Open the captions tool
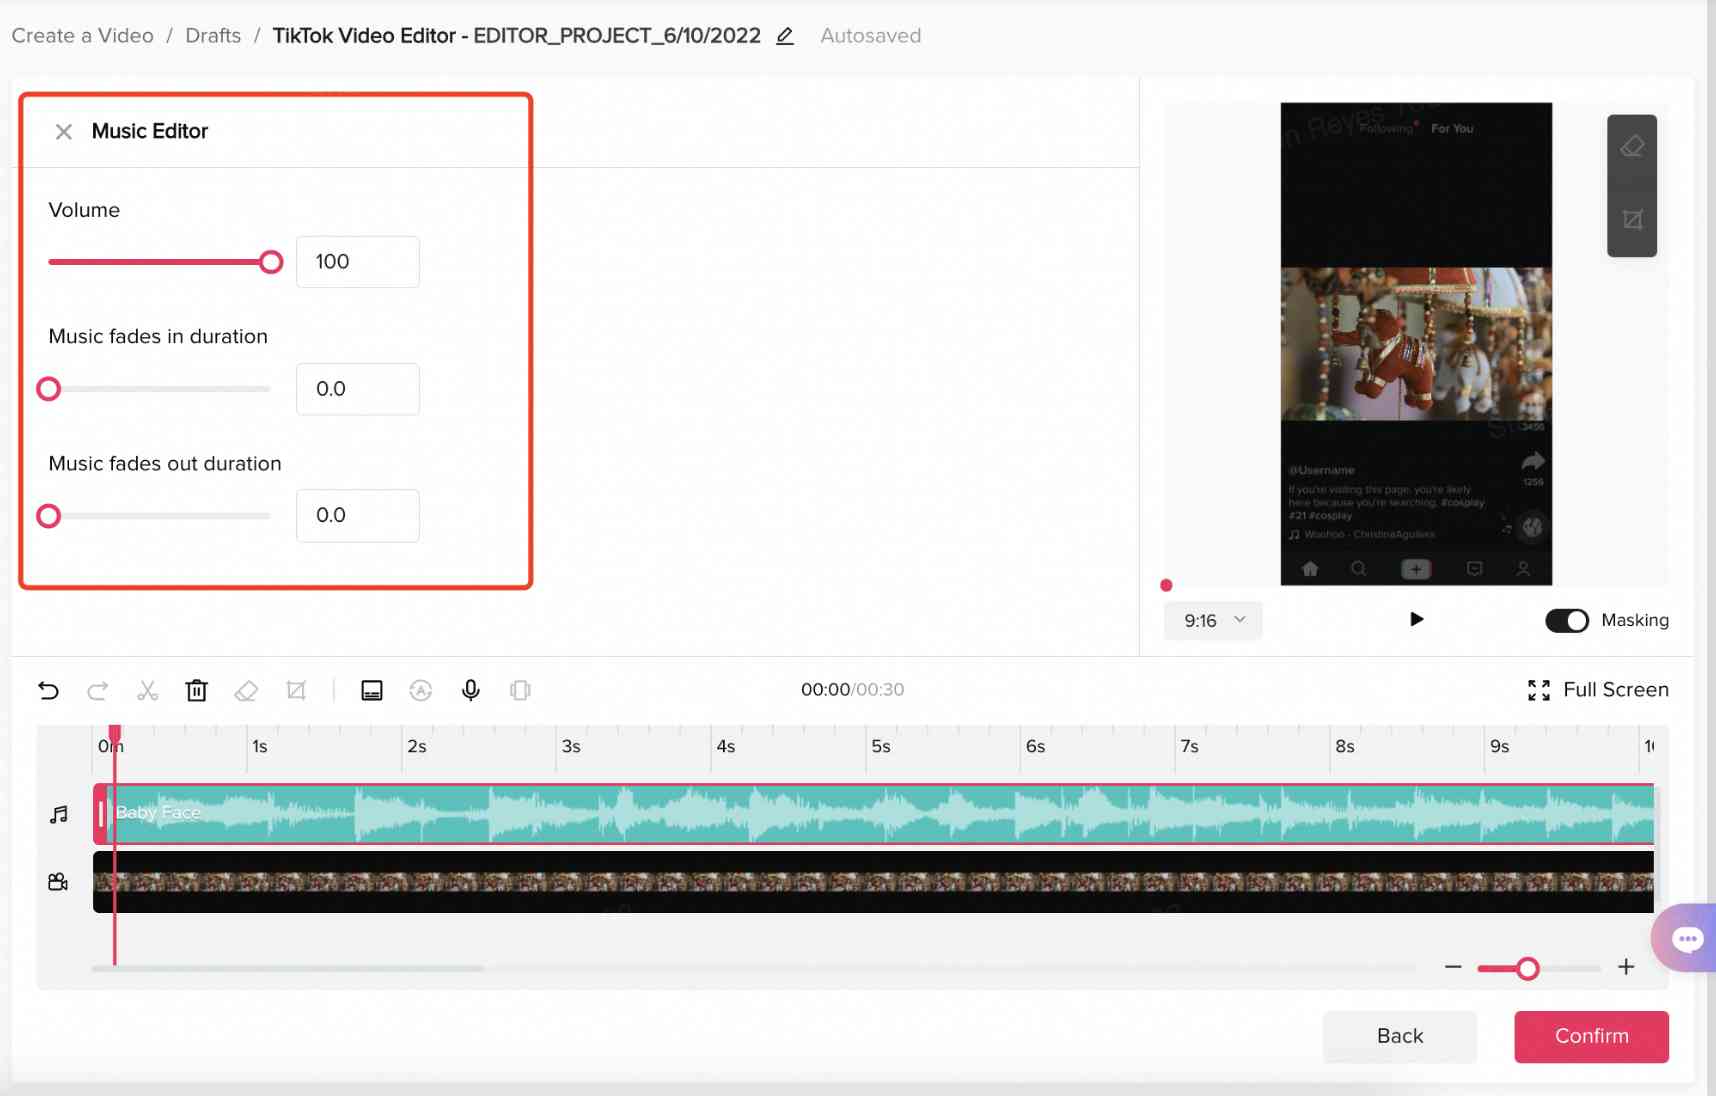 (371, 690)
